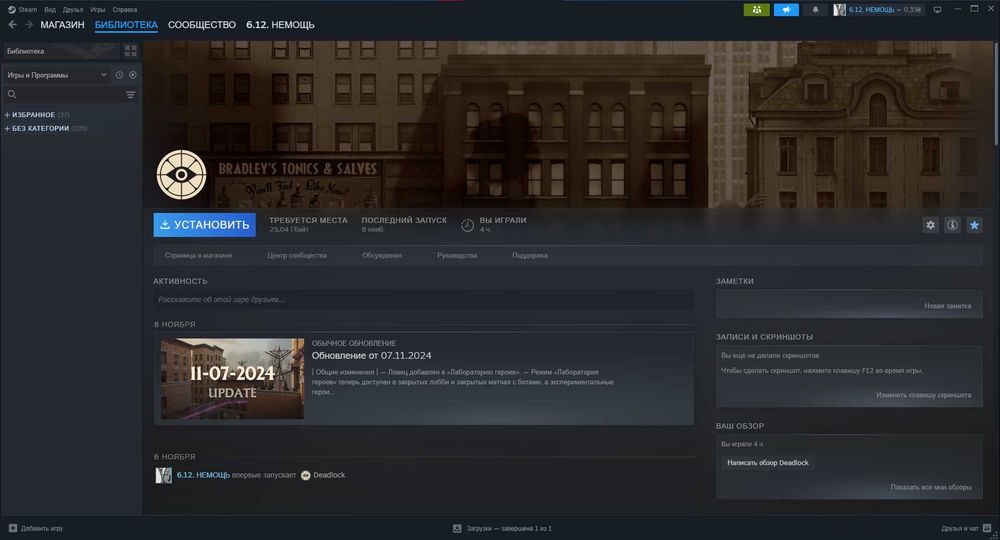This screenshot has height=540, width=1000.
Task: Click the Add game plus icon
Action: point(13,528)
